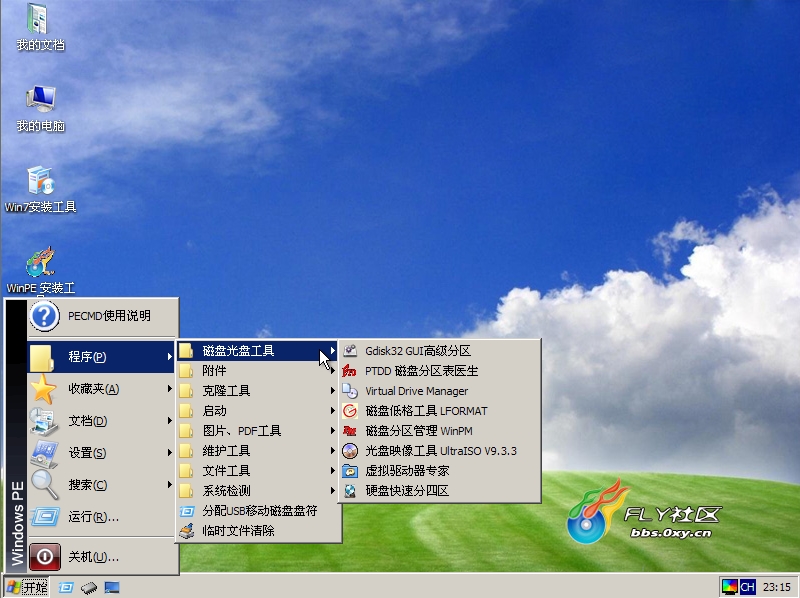Launch 硬盘快速分四区 entry
This screenshot has height=598, width=800.
[x=440, y=490]
